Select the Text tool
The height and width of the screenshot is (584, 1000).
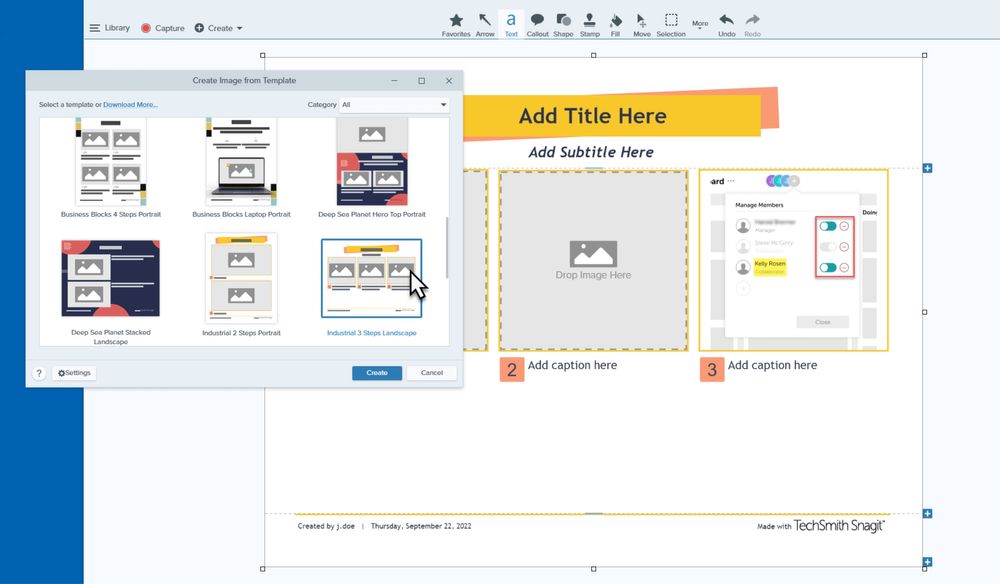[511, 25]
